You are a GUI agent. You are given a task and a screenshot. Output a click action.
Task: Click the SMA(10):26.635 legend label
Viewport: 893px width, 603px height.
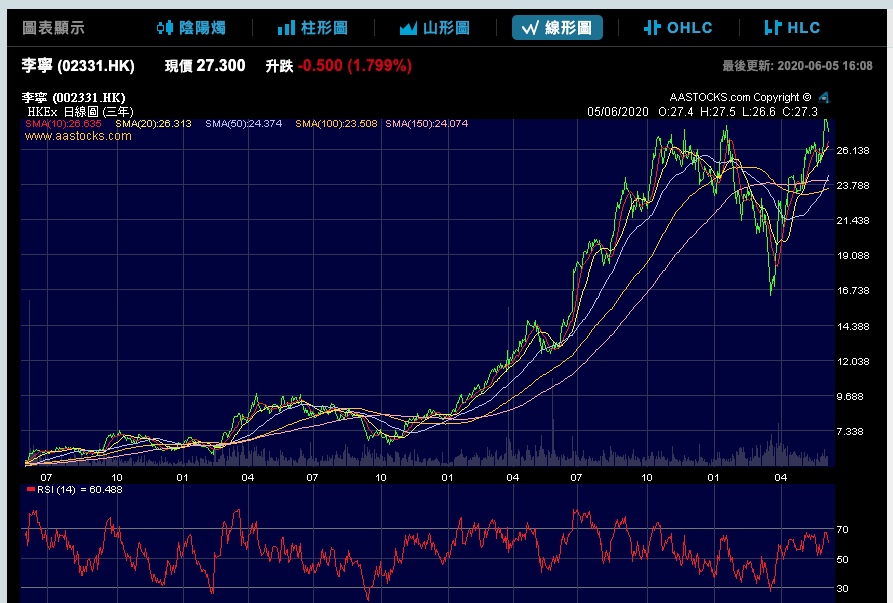point(63,124)
